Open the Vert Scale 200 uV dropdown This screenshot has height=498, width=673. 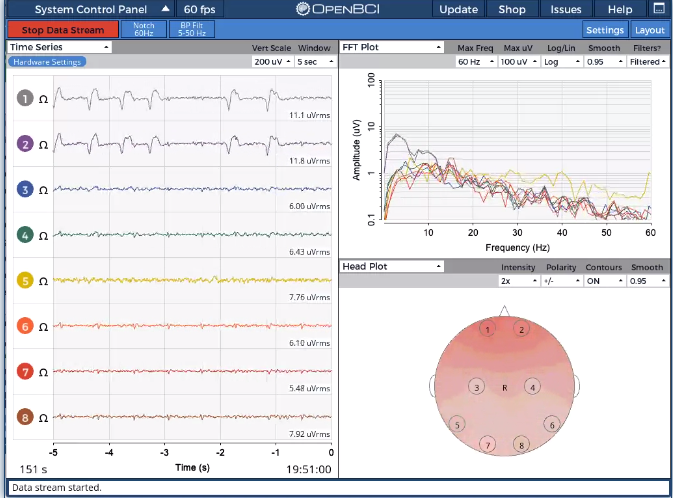pos(271,62)
